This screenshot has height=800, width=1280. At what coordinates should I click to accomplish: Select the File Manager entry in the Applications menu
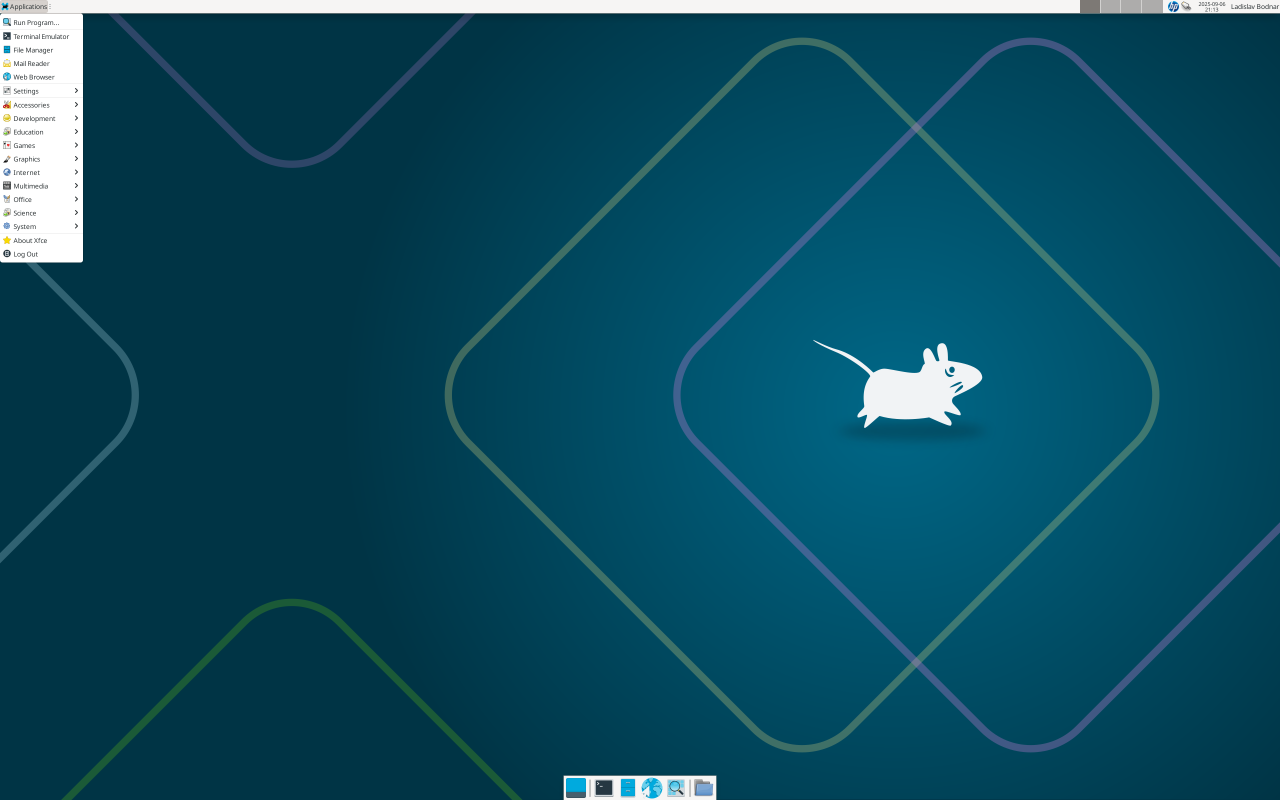[41, 50]
